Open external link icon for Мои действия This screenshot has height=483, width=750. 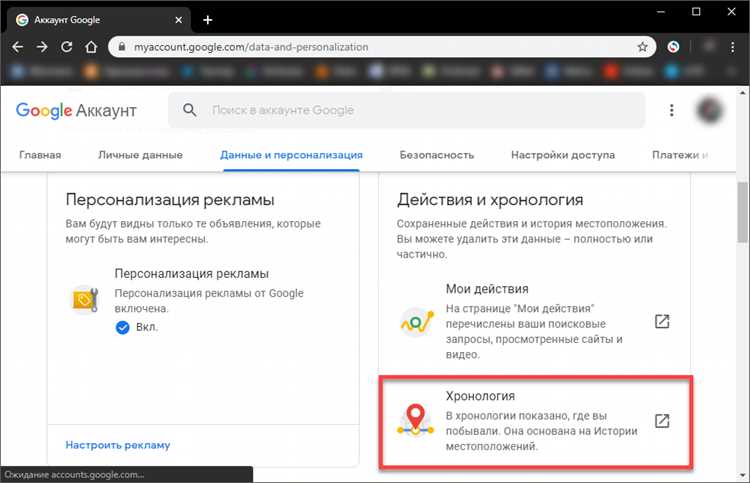662,321
